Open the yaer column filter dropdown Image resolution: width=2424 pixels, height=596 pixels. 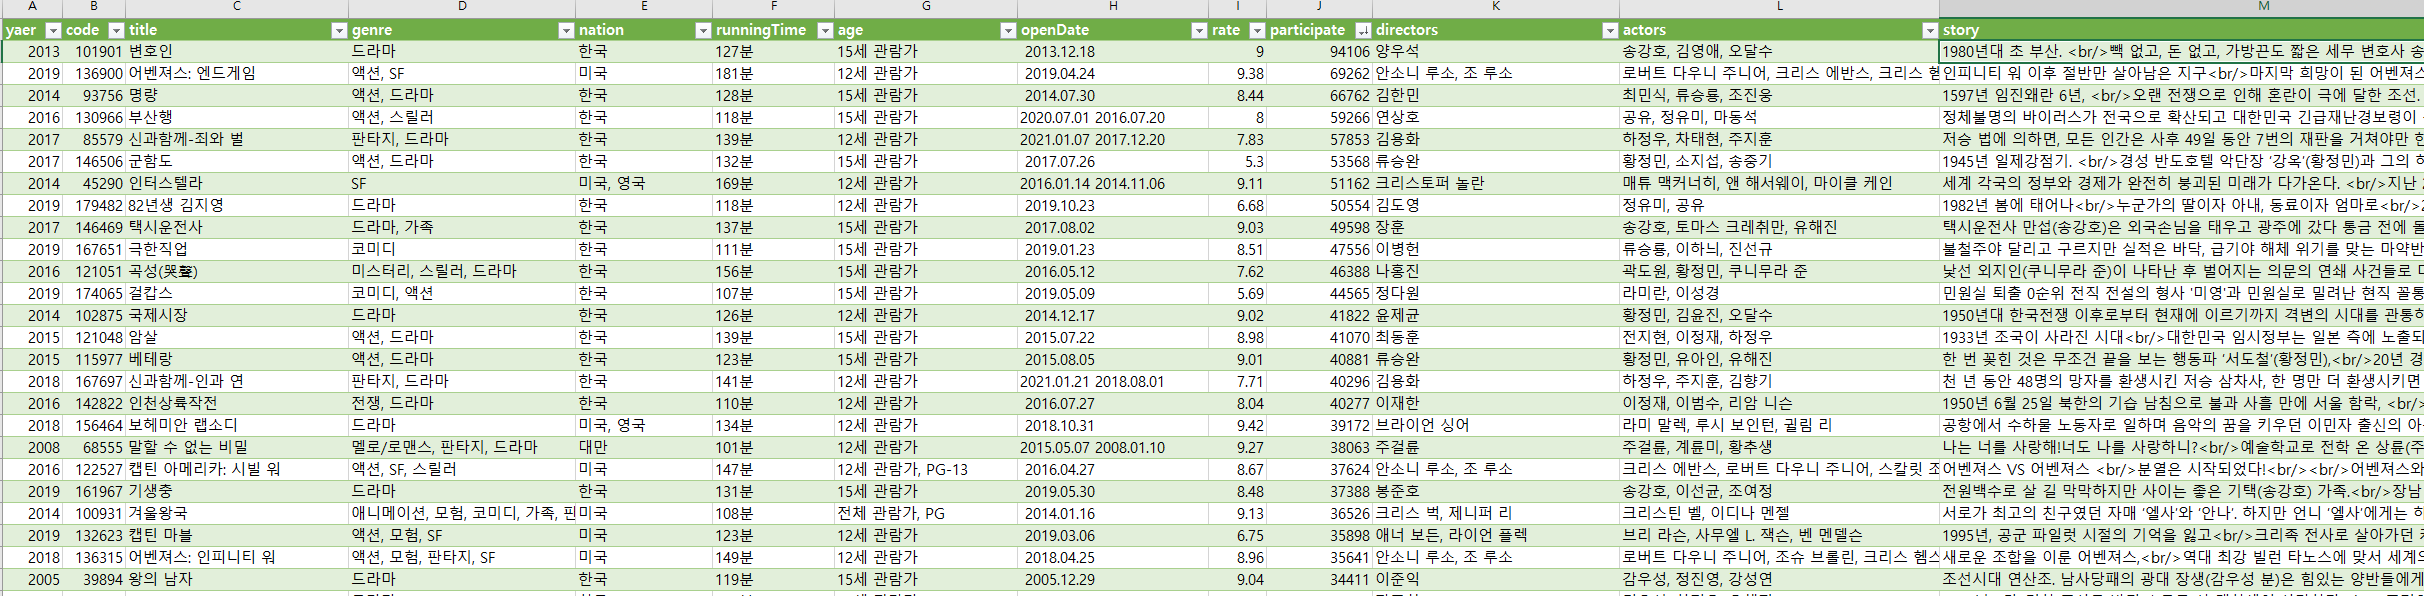[x=53, y=30]
